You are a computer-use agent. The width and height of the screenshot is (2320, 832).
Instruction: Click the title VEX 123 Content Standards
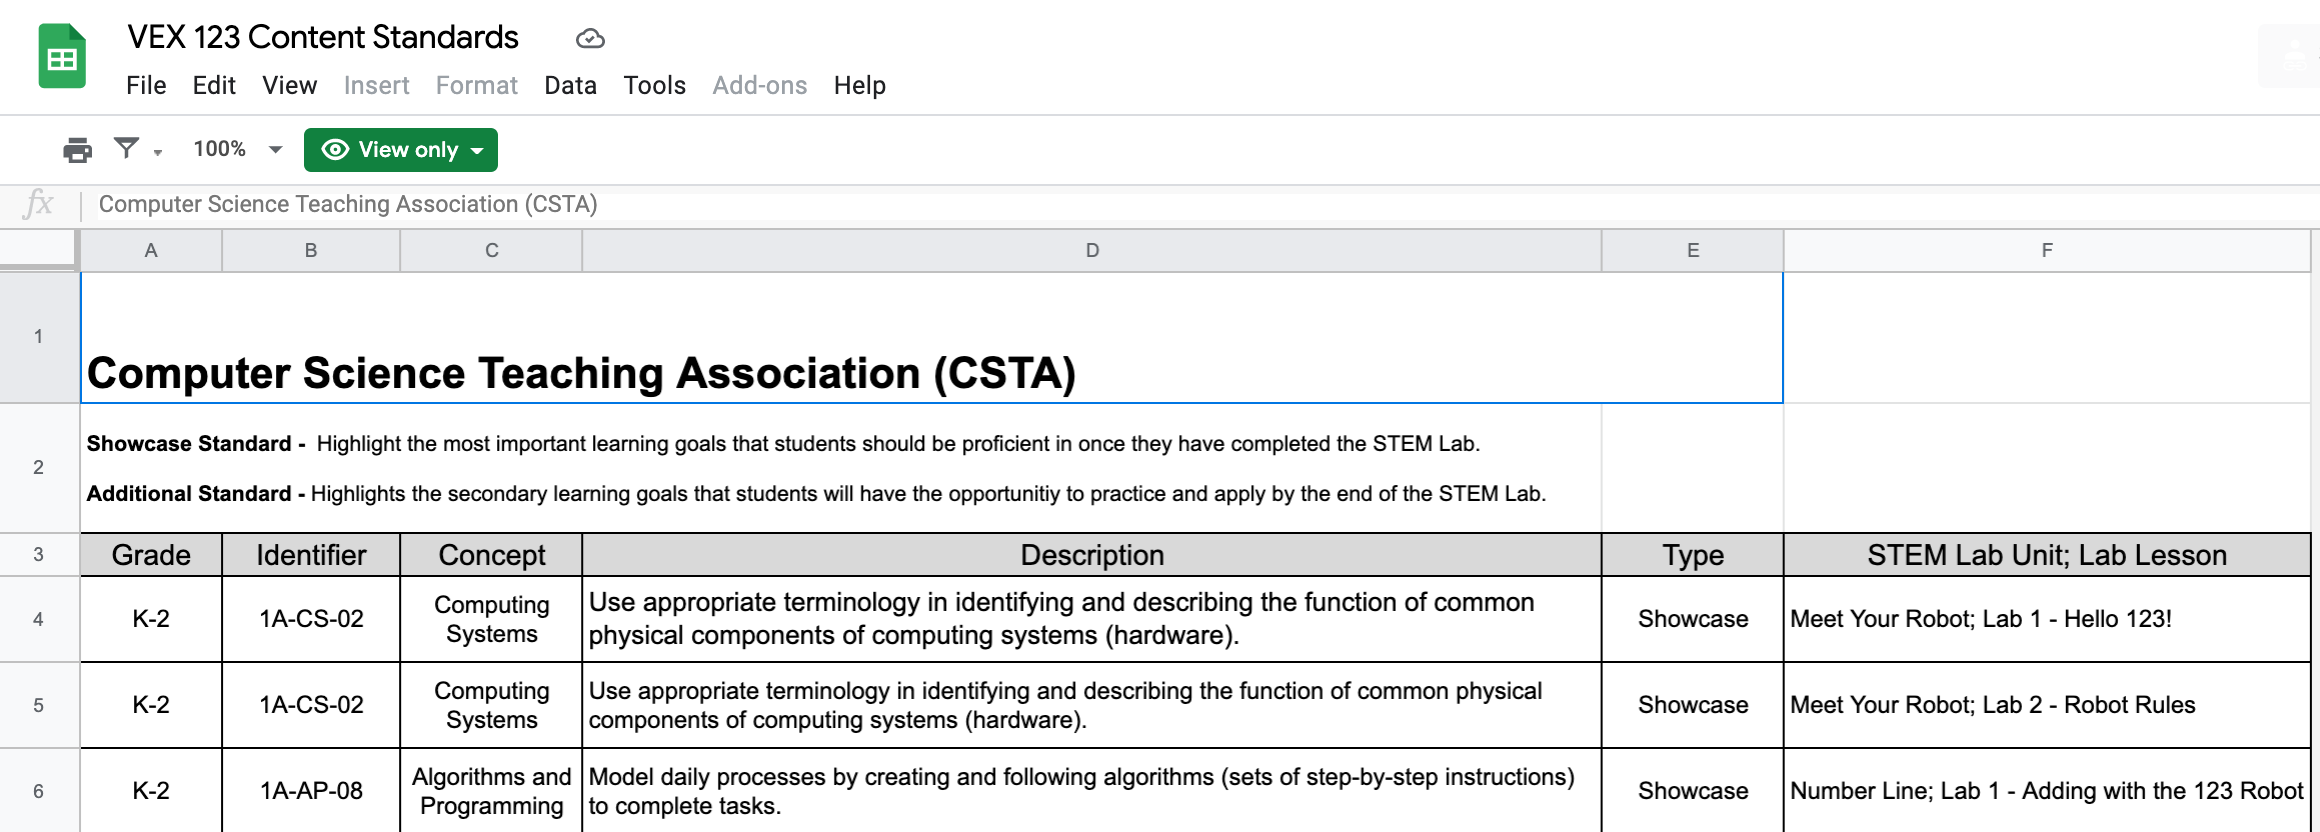pyautogui.click(x=323, y=36)
